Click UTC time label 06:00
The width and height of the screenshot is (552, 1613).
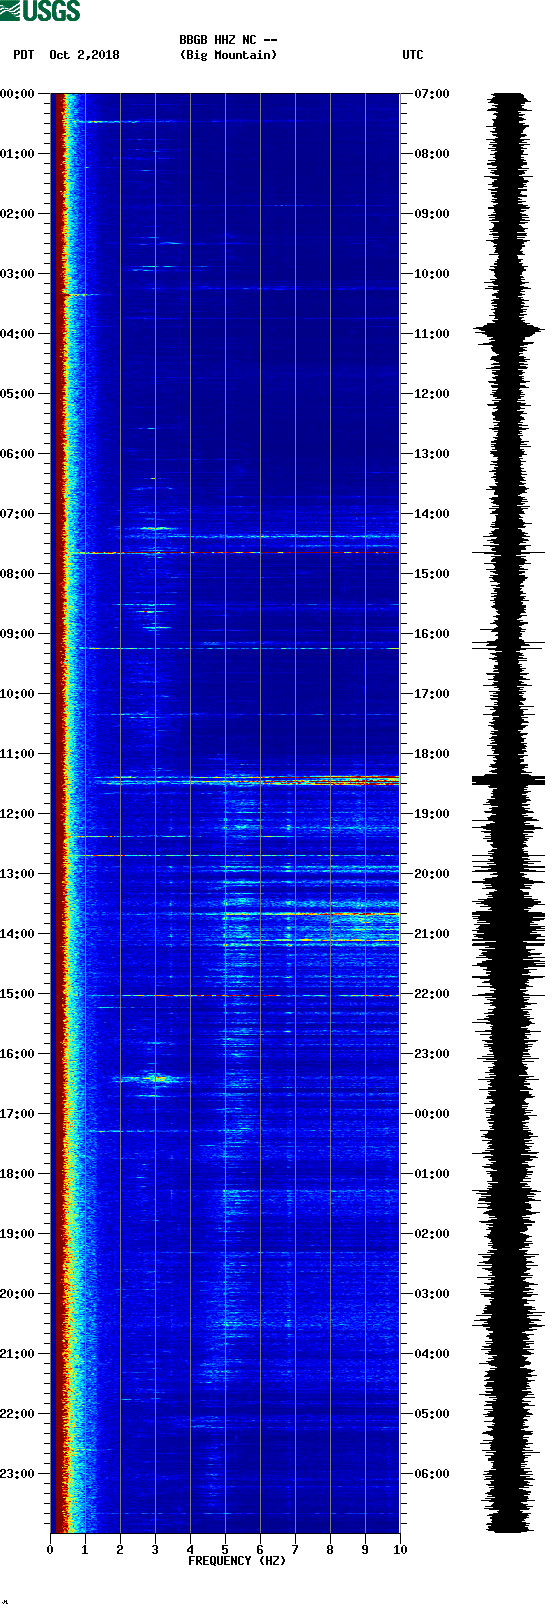point(432,1474)
